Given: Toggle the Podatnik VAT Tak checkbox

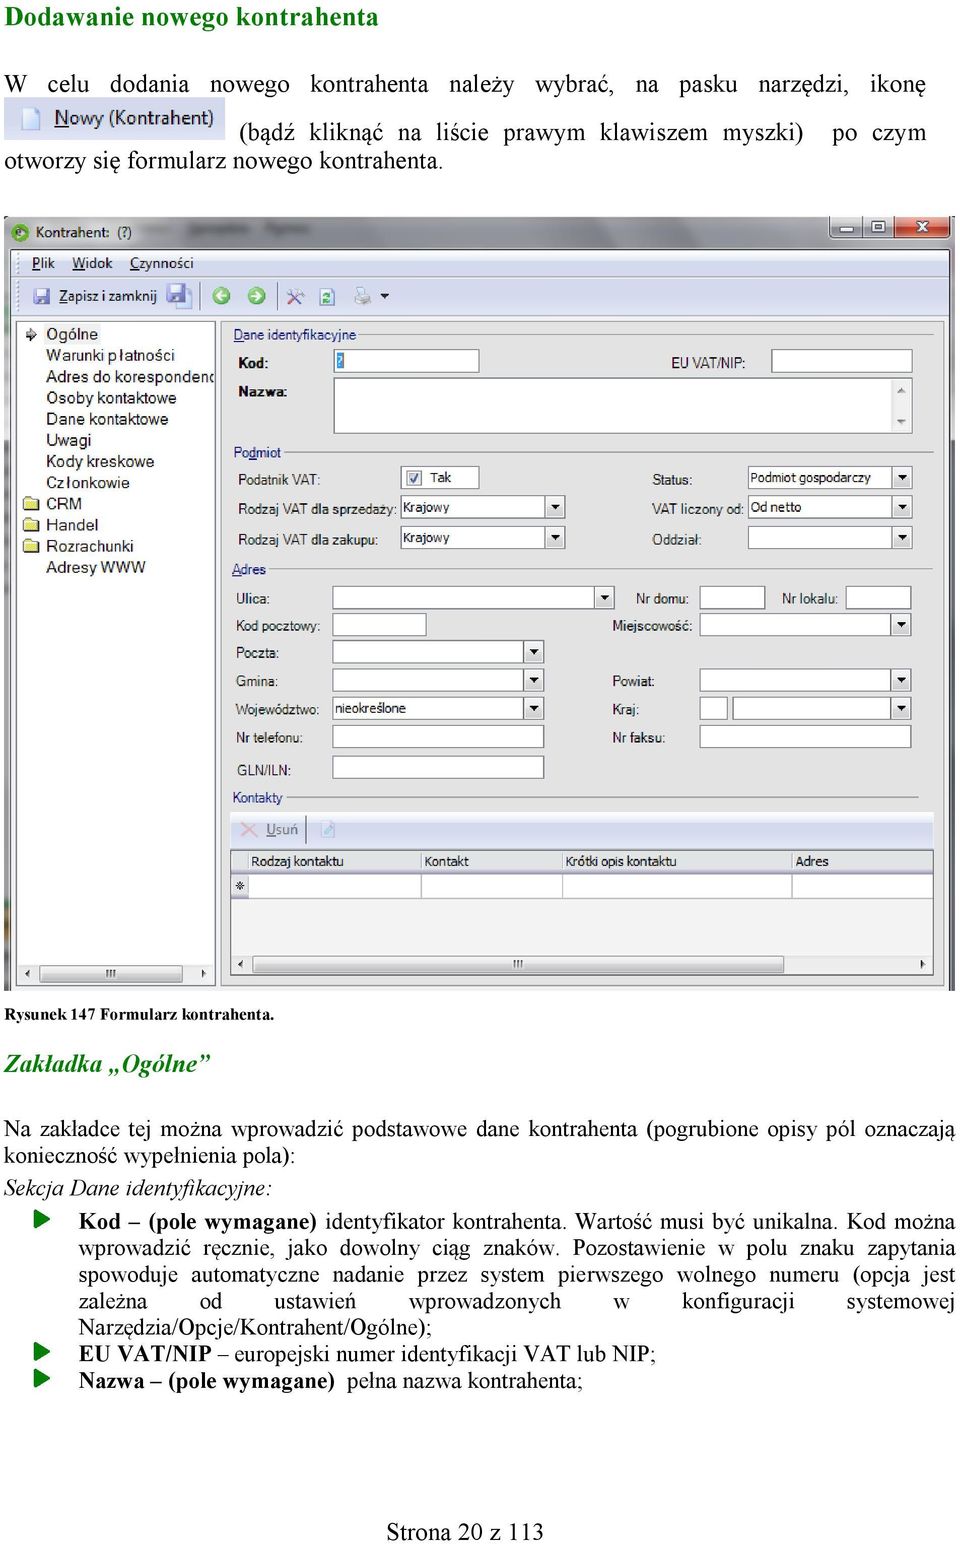Looking at the screenshot, I should 414,478.
